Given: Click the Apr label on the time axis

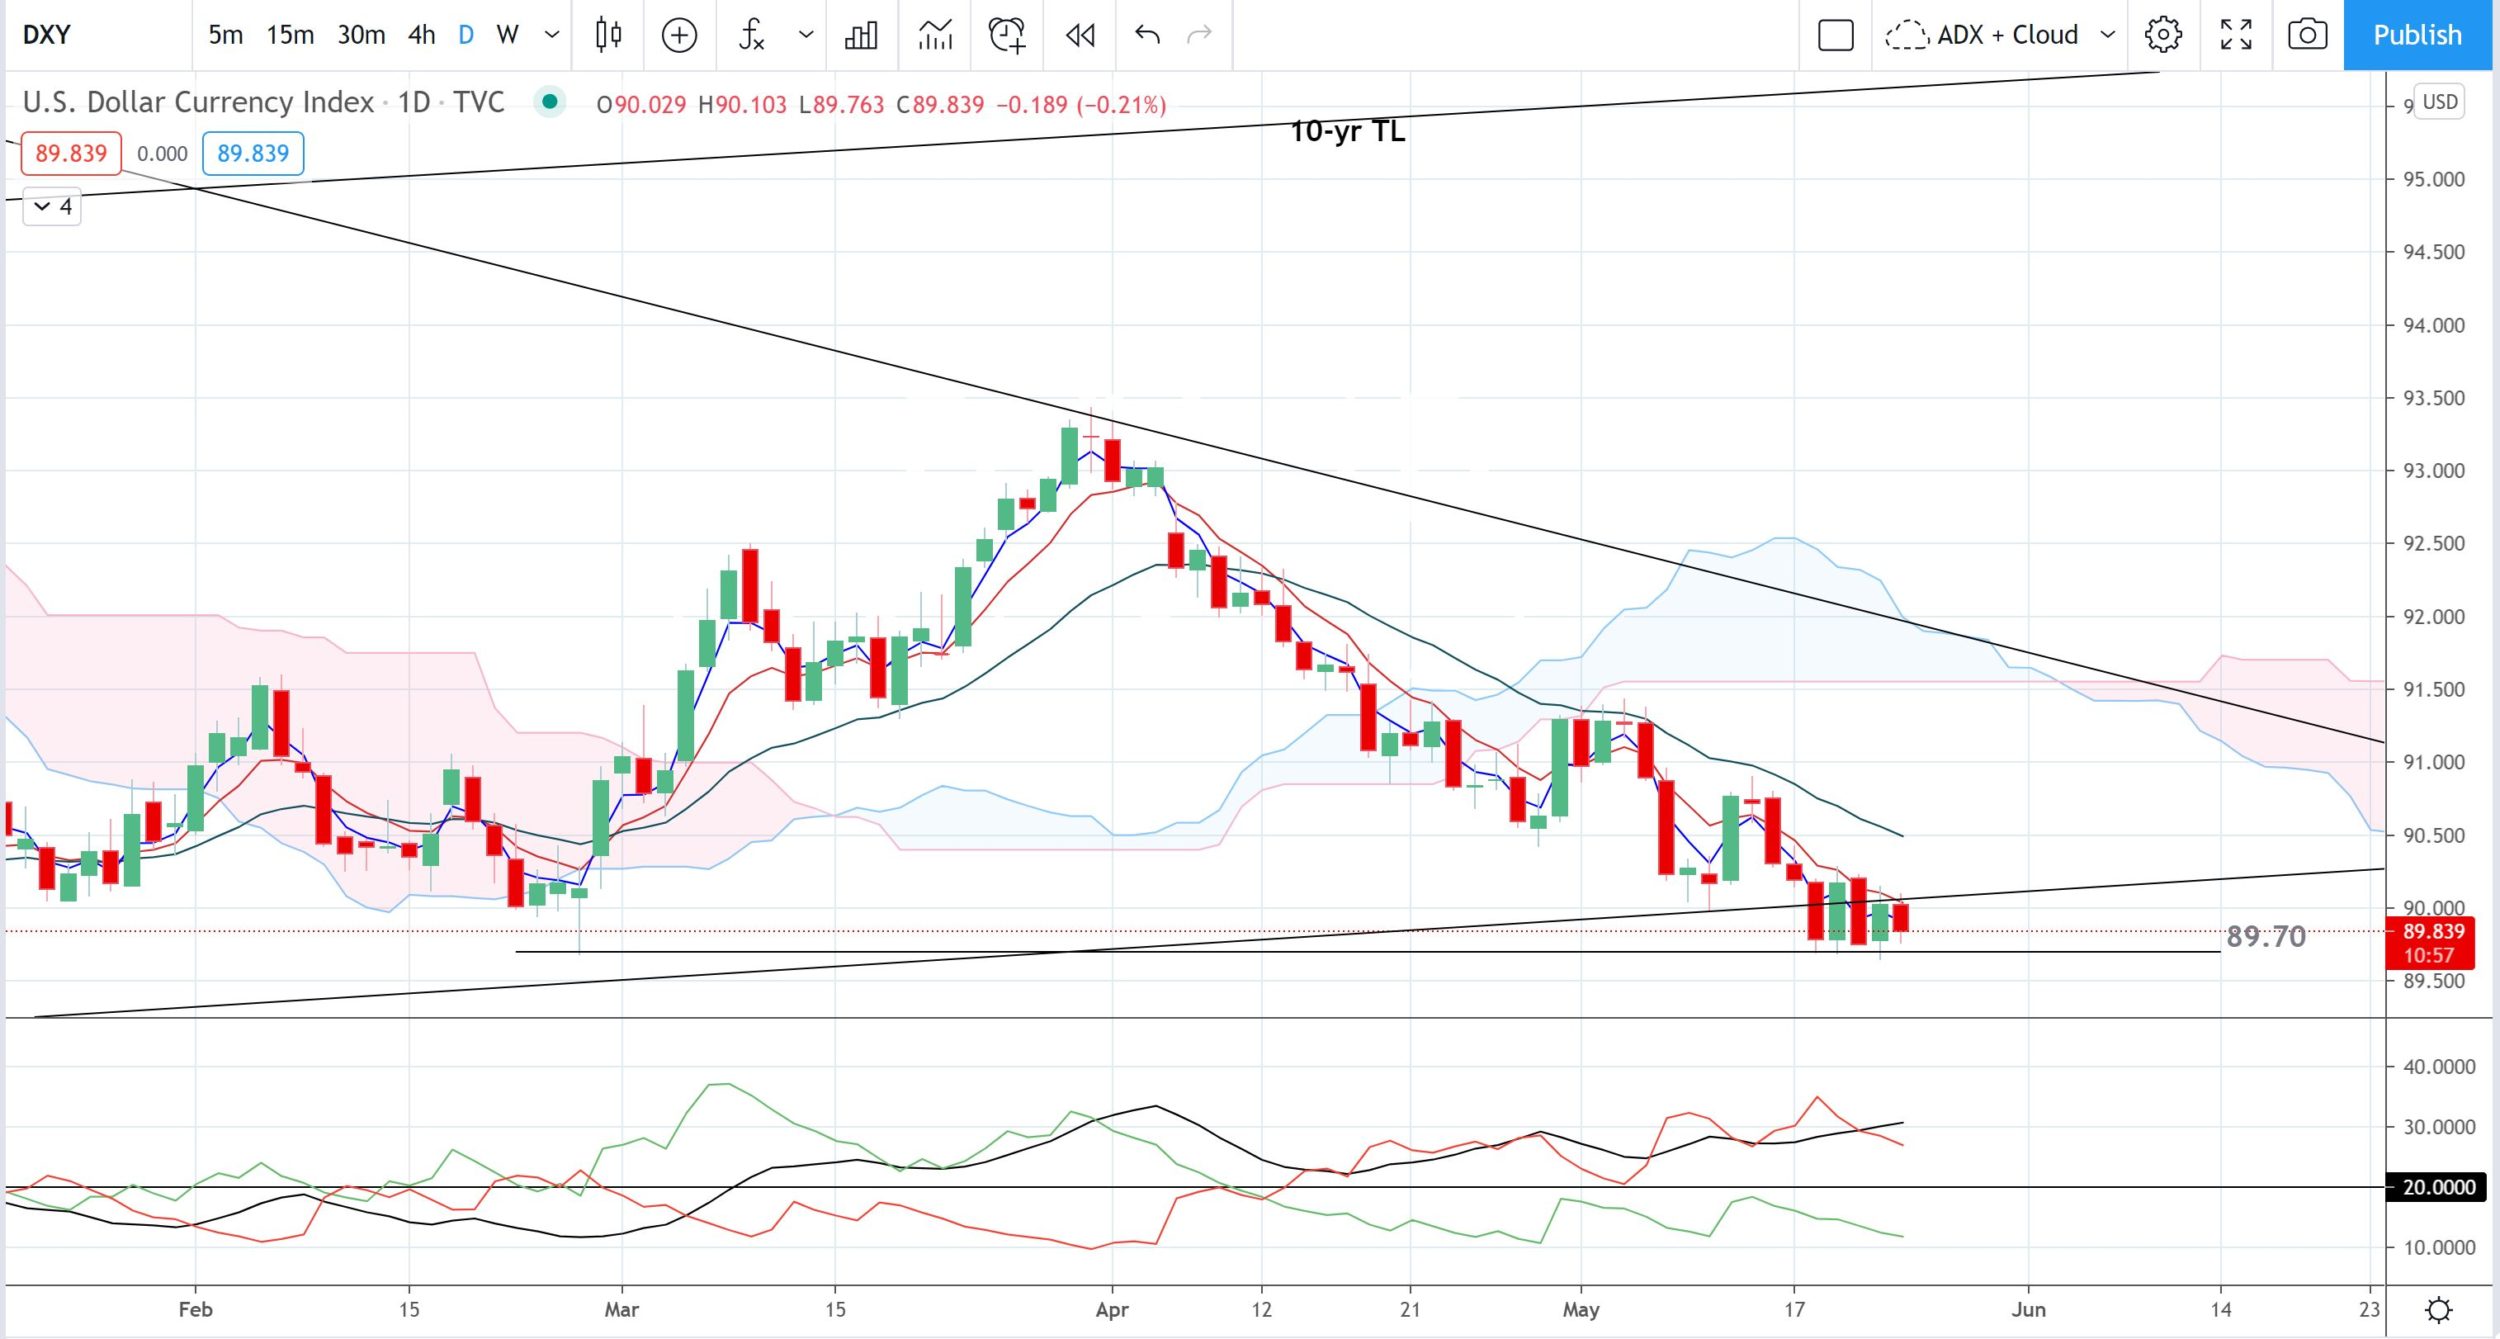Looking at the screenshot, I should (x=1112, y=1309).
